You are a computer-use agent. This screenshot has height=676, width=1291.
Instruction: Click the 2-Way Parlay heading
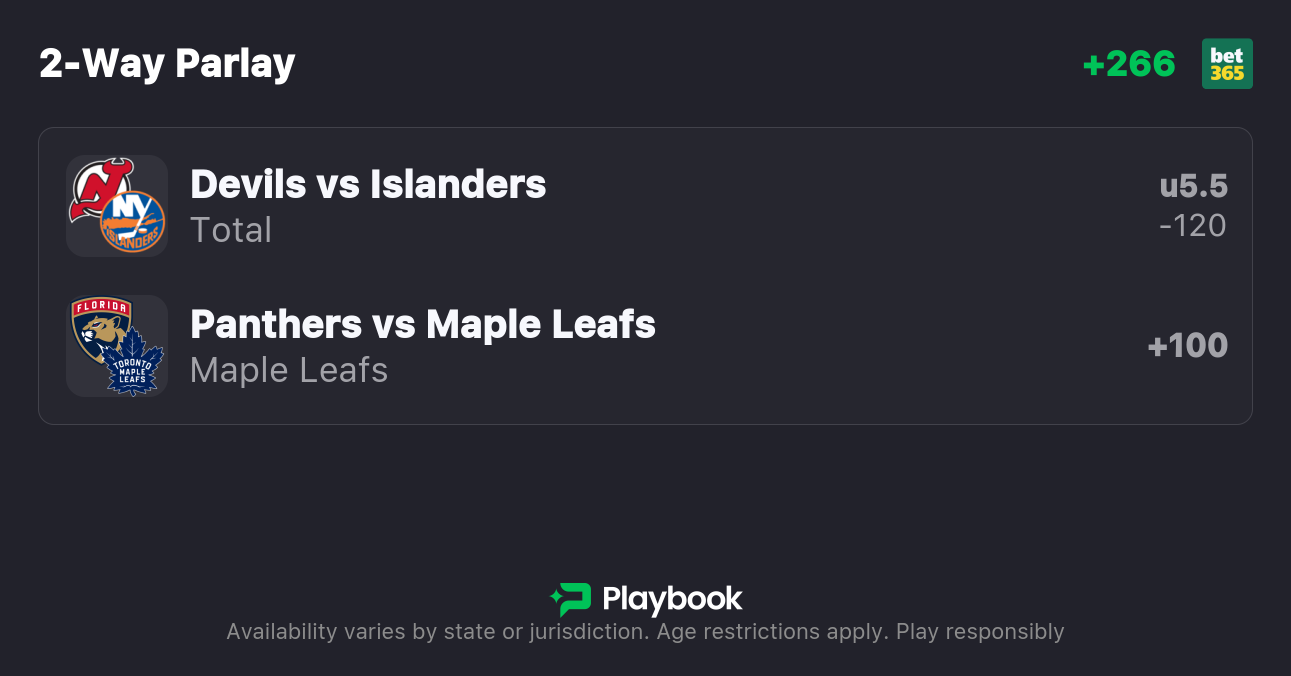click(x=167, y=64)
